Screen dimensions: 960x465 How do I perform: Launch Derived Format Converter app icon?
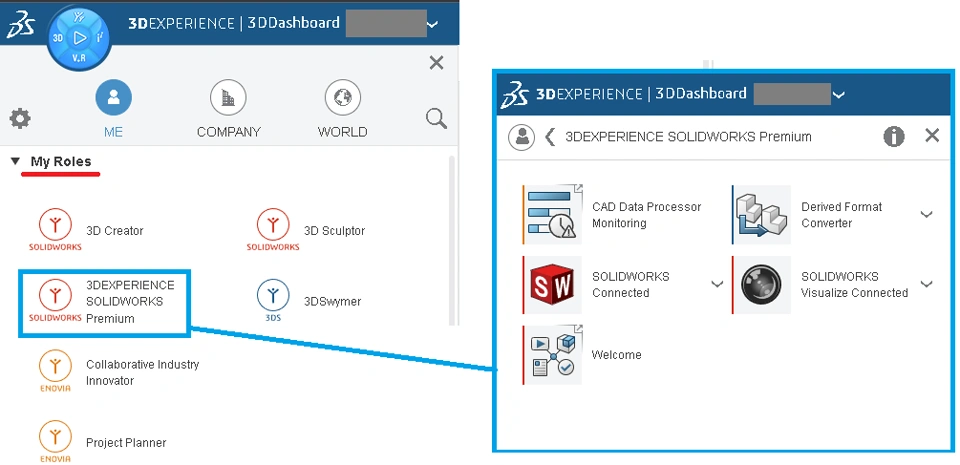click(x=762, y=215)
